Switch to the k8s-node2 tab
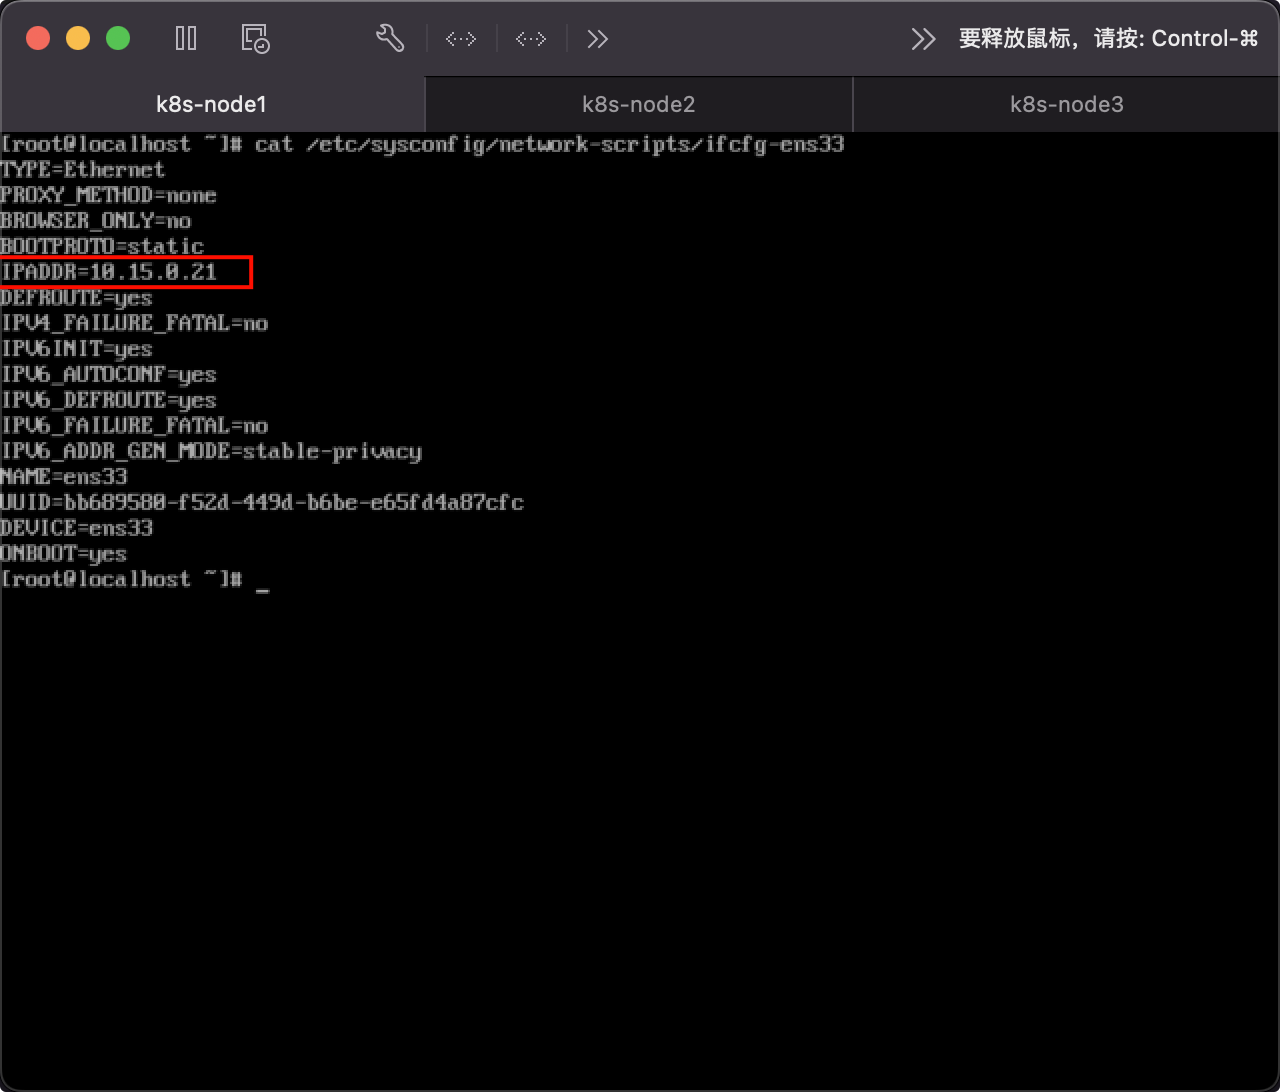This screenshot has height=1092, width=1280. 639,104
